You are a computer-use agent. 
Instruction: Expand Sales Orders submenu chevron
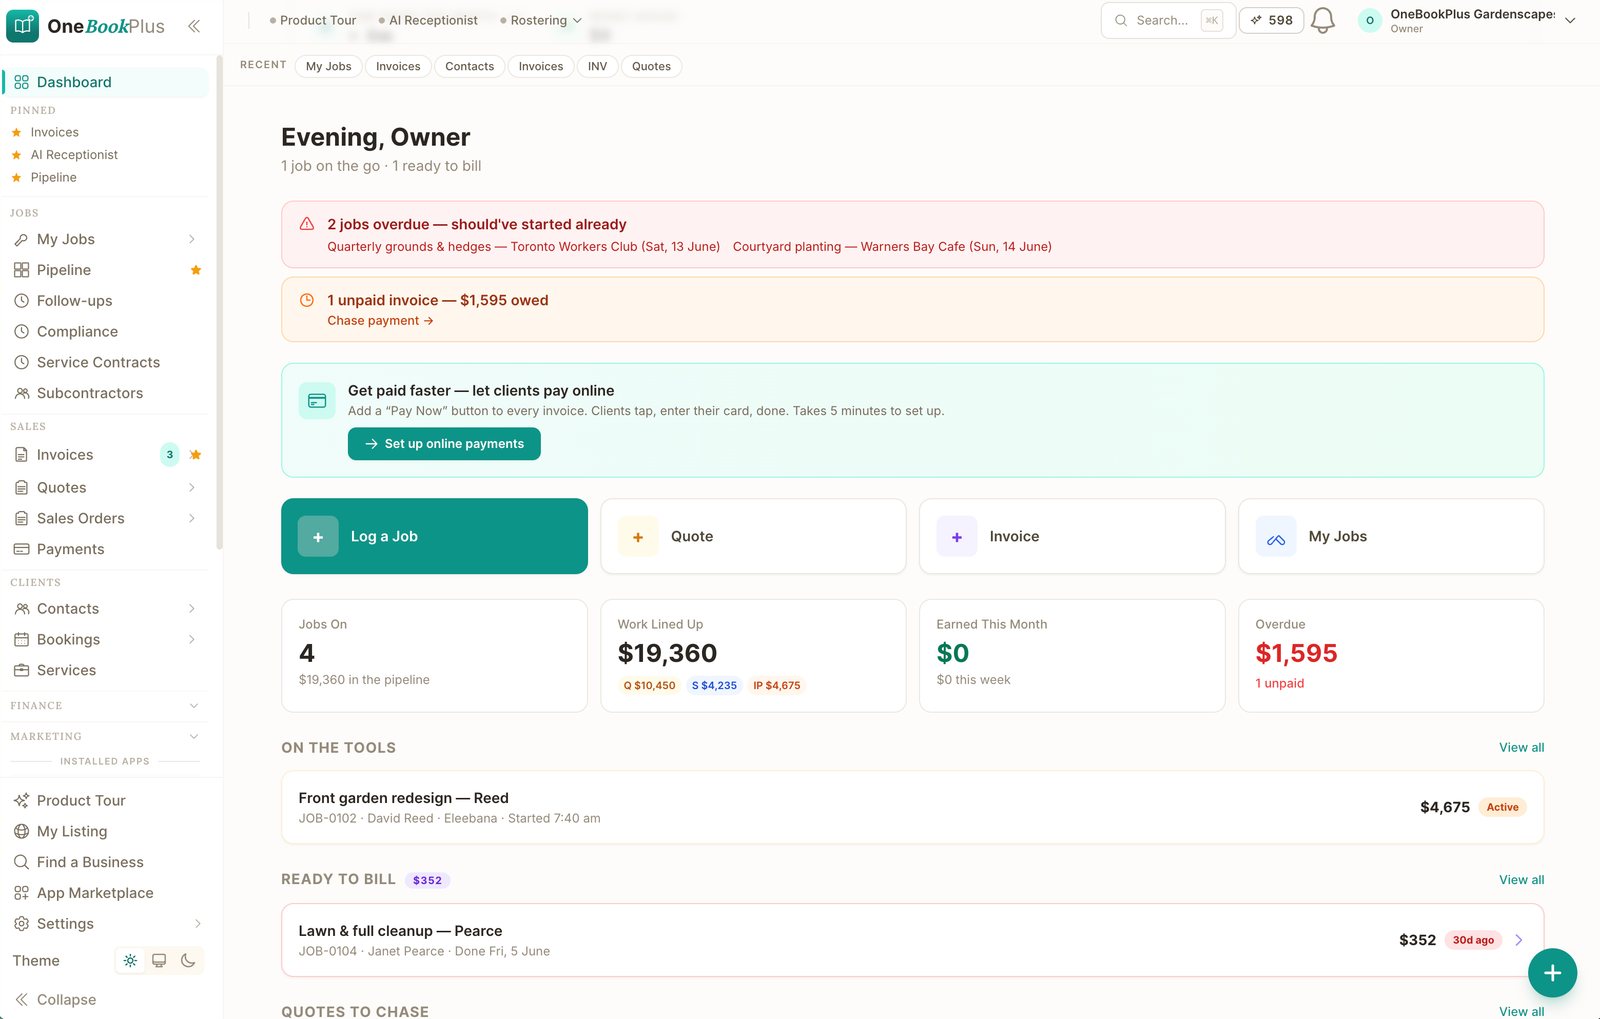[191, 519]
